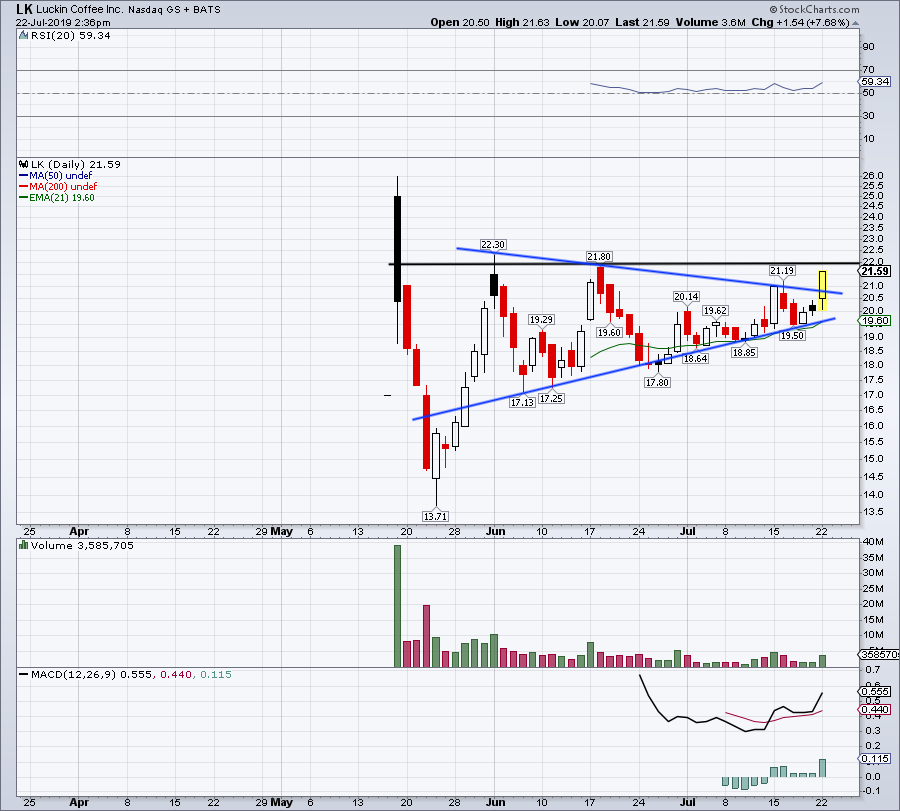Click the candlestick icon beside LK (Daily)
900x811 pixels.
(24, 165)
